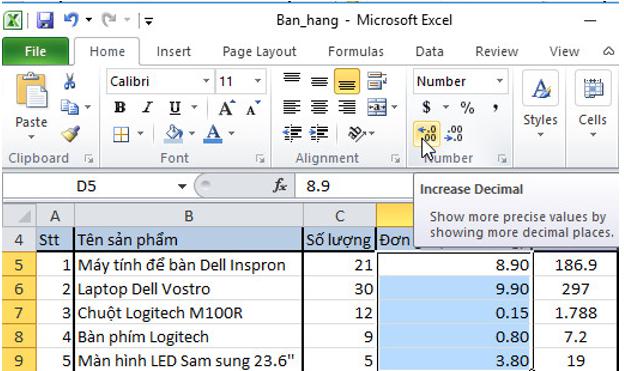Click the Copy icon in Clipboard group
Viewport: 624px width, 371px height.
[x=69, y=107]
